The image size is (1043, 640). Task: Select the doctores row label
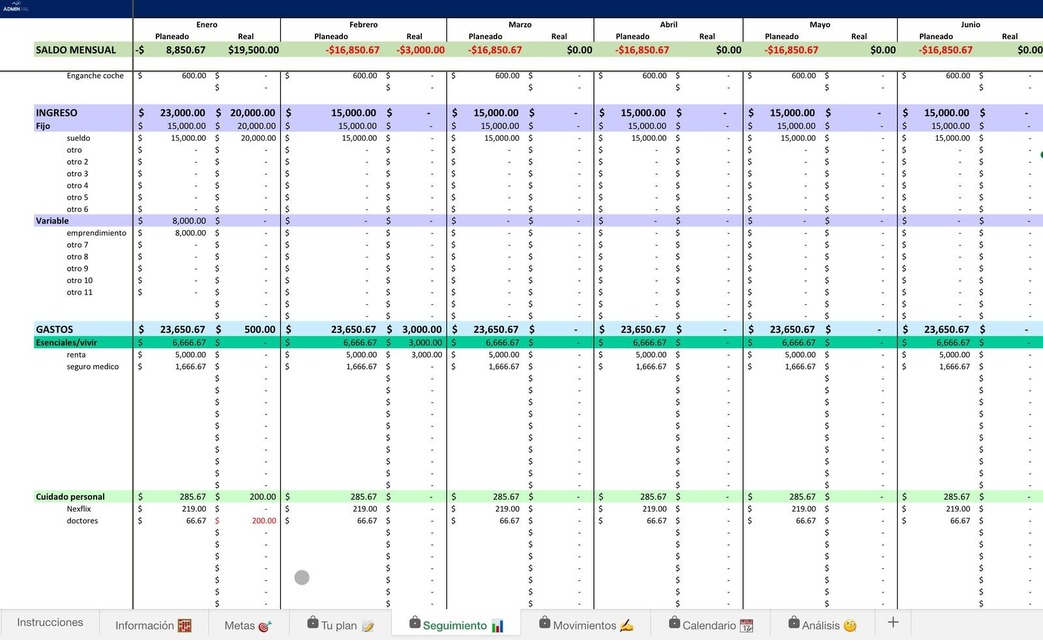pyautogui.click(x=82, y=521)
